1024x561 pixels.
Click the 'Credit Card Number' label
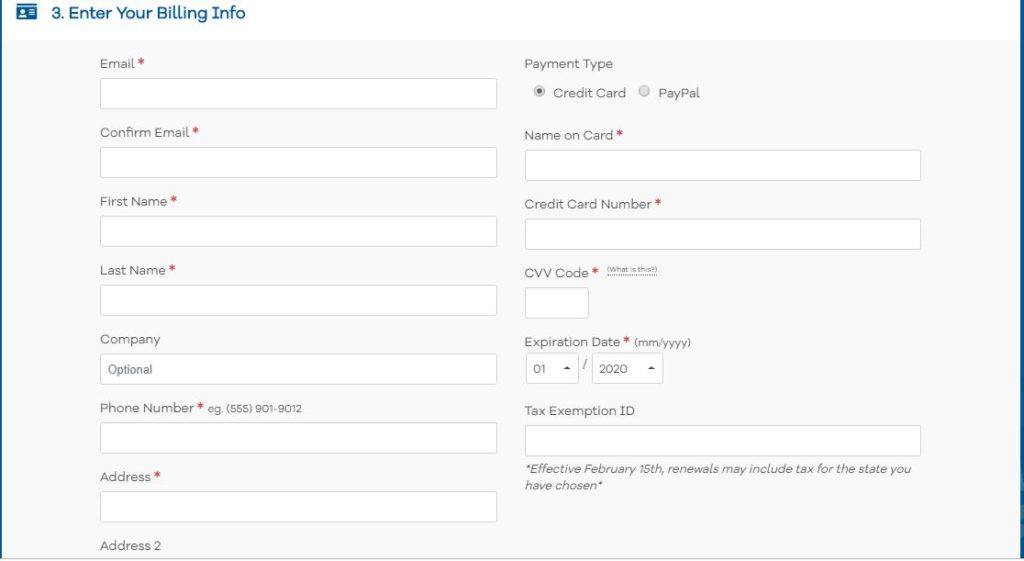pyautogui.click(x=588, y=204)
